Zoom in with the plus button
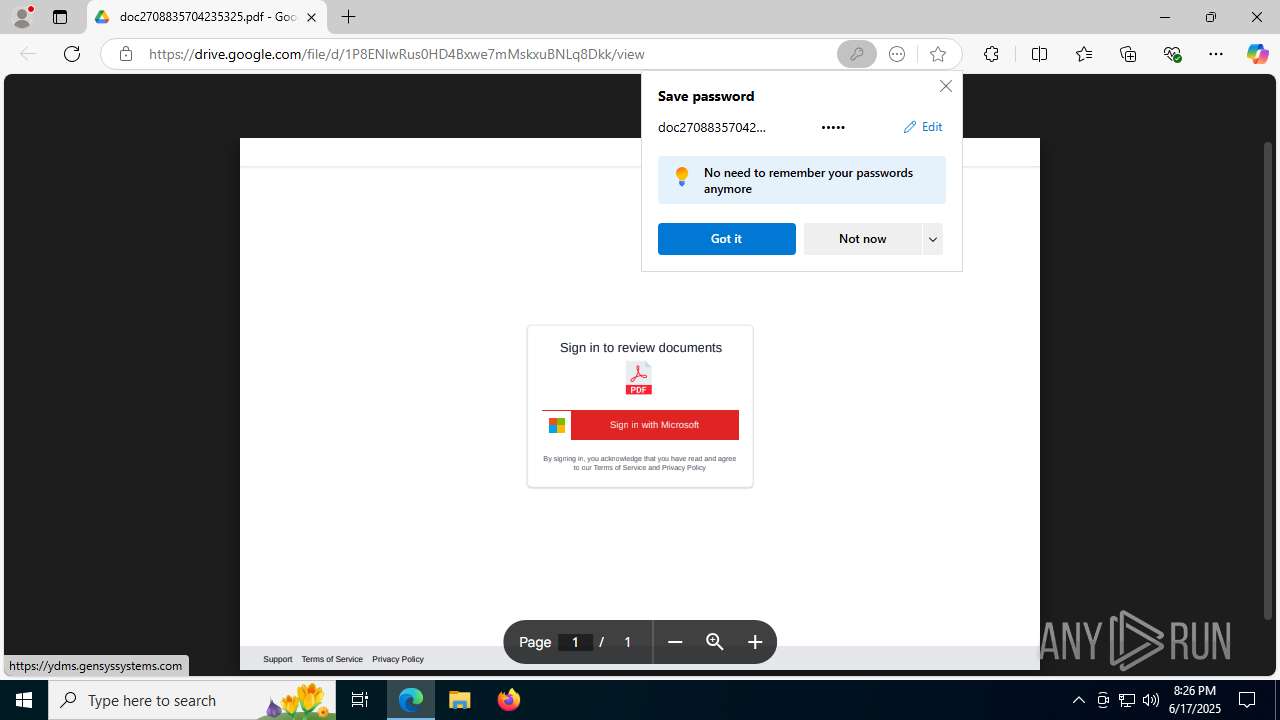The width and height of the screenshot is (1280, 720). click(755, 642)
